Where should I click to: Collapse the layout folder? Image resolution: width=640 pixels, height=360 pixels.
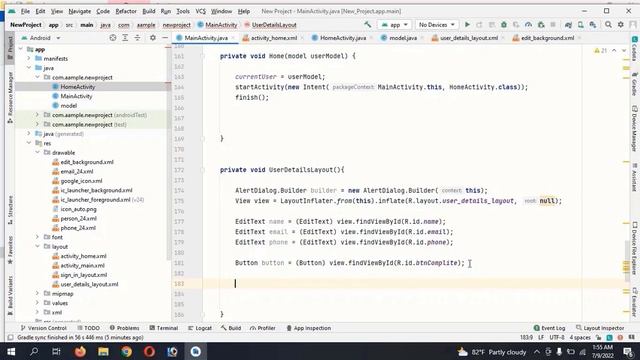(x=38, y=247)
